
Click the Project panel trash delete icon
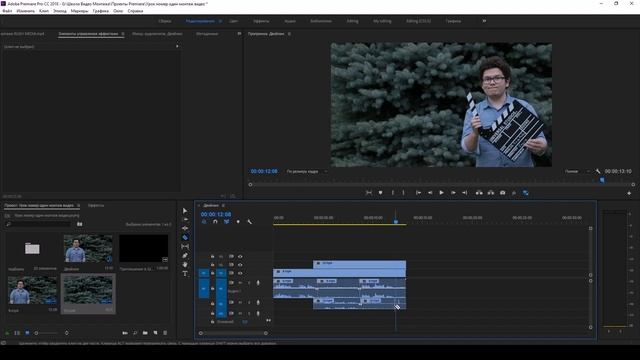click(x=165, y=333)
